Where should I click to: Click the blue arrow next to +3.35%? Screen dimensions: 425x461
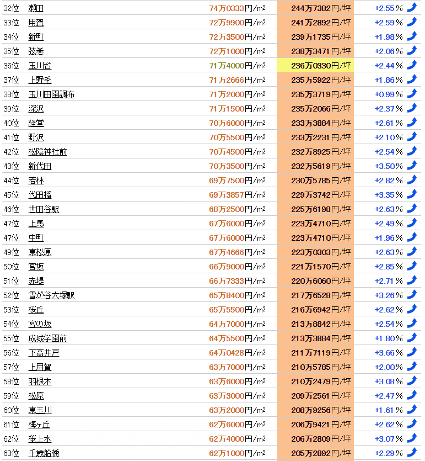click(x=412, y=194)
